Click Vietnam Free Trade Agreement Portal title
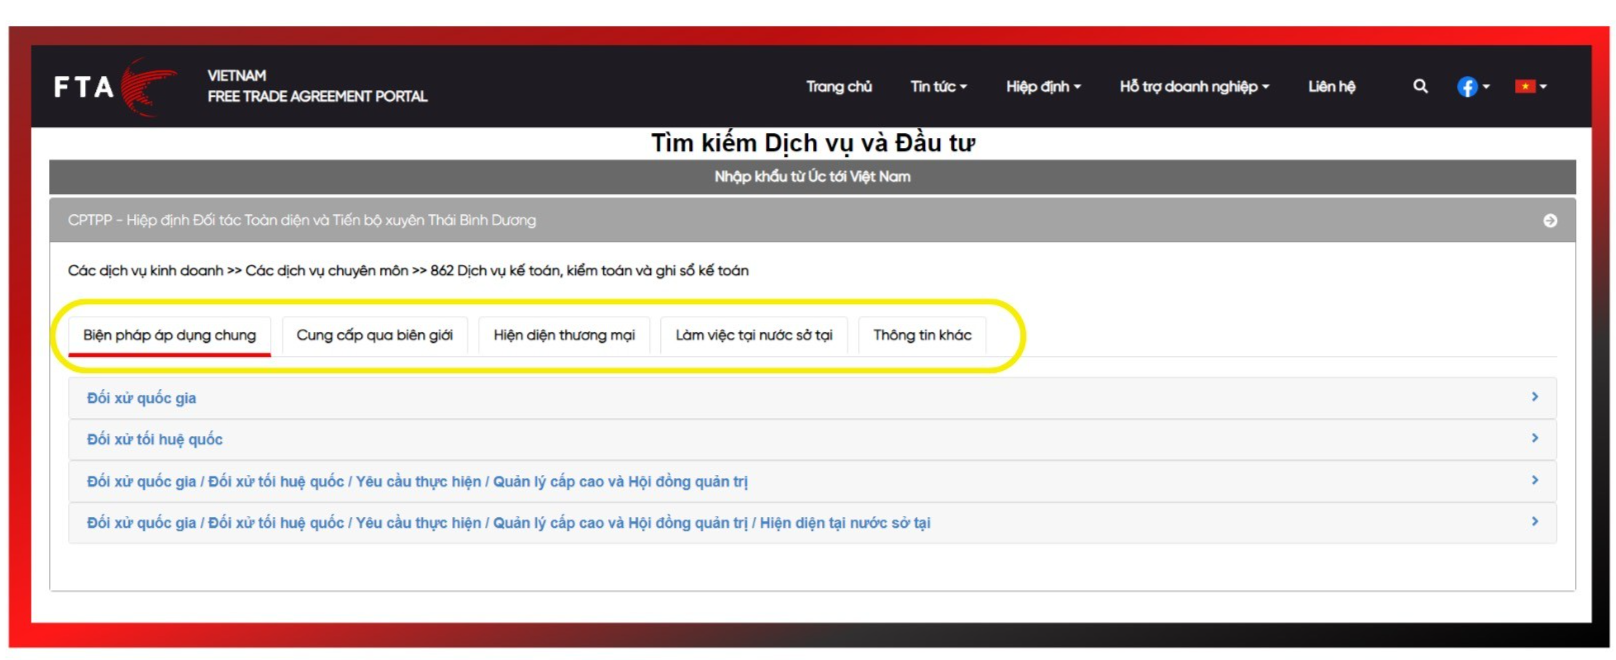 pyautogui.click(x=317, y=86)
